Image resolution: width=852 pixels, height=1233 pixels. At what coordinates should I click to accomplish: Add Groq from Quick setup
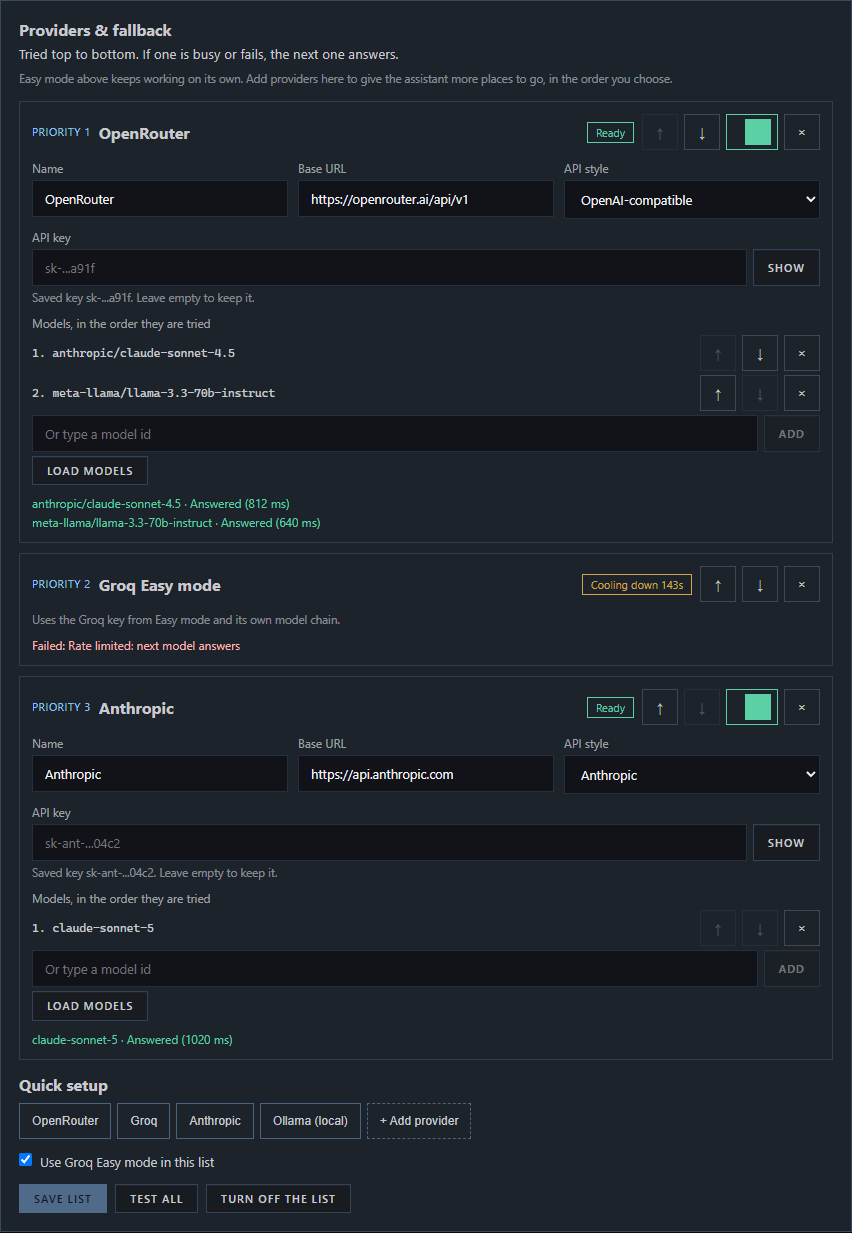(144, 1121)
